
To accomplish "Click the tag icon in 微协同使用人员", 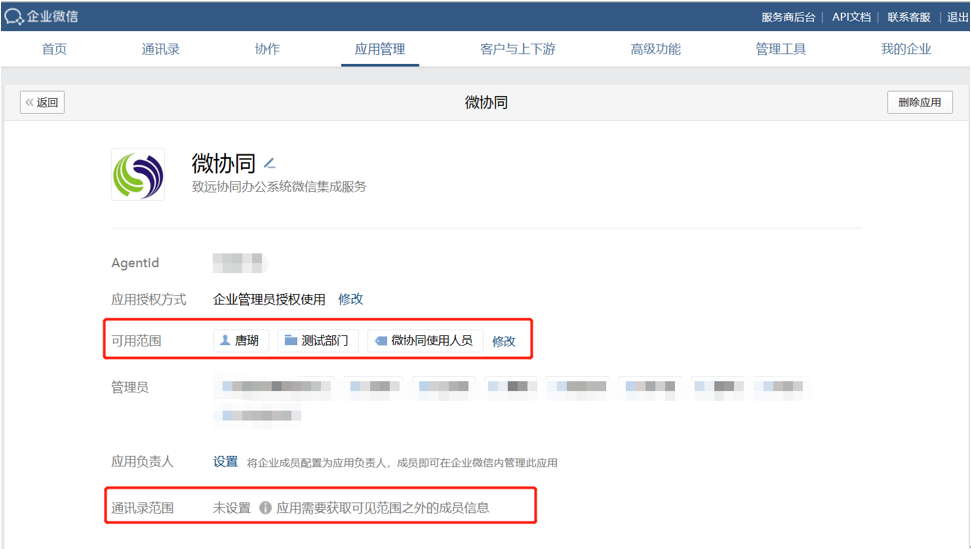I will pyautogui.click(x=381, y=340).
